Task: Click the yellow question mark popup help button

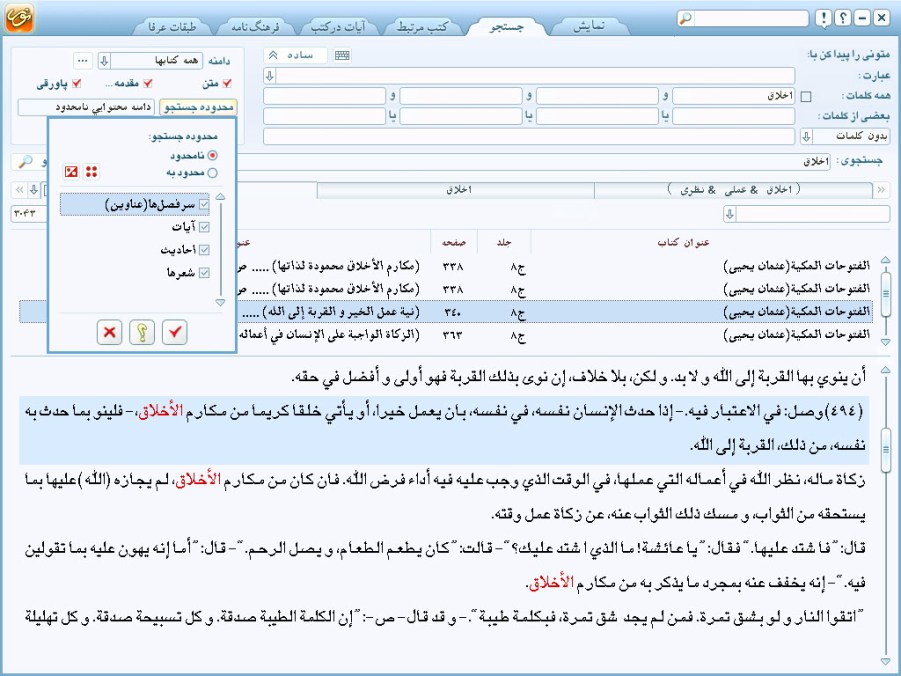Action: pos(142,332)
